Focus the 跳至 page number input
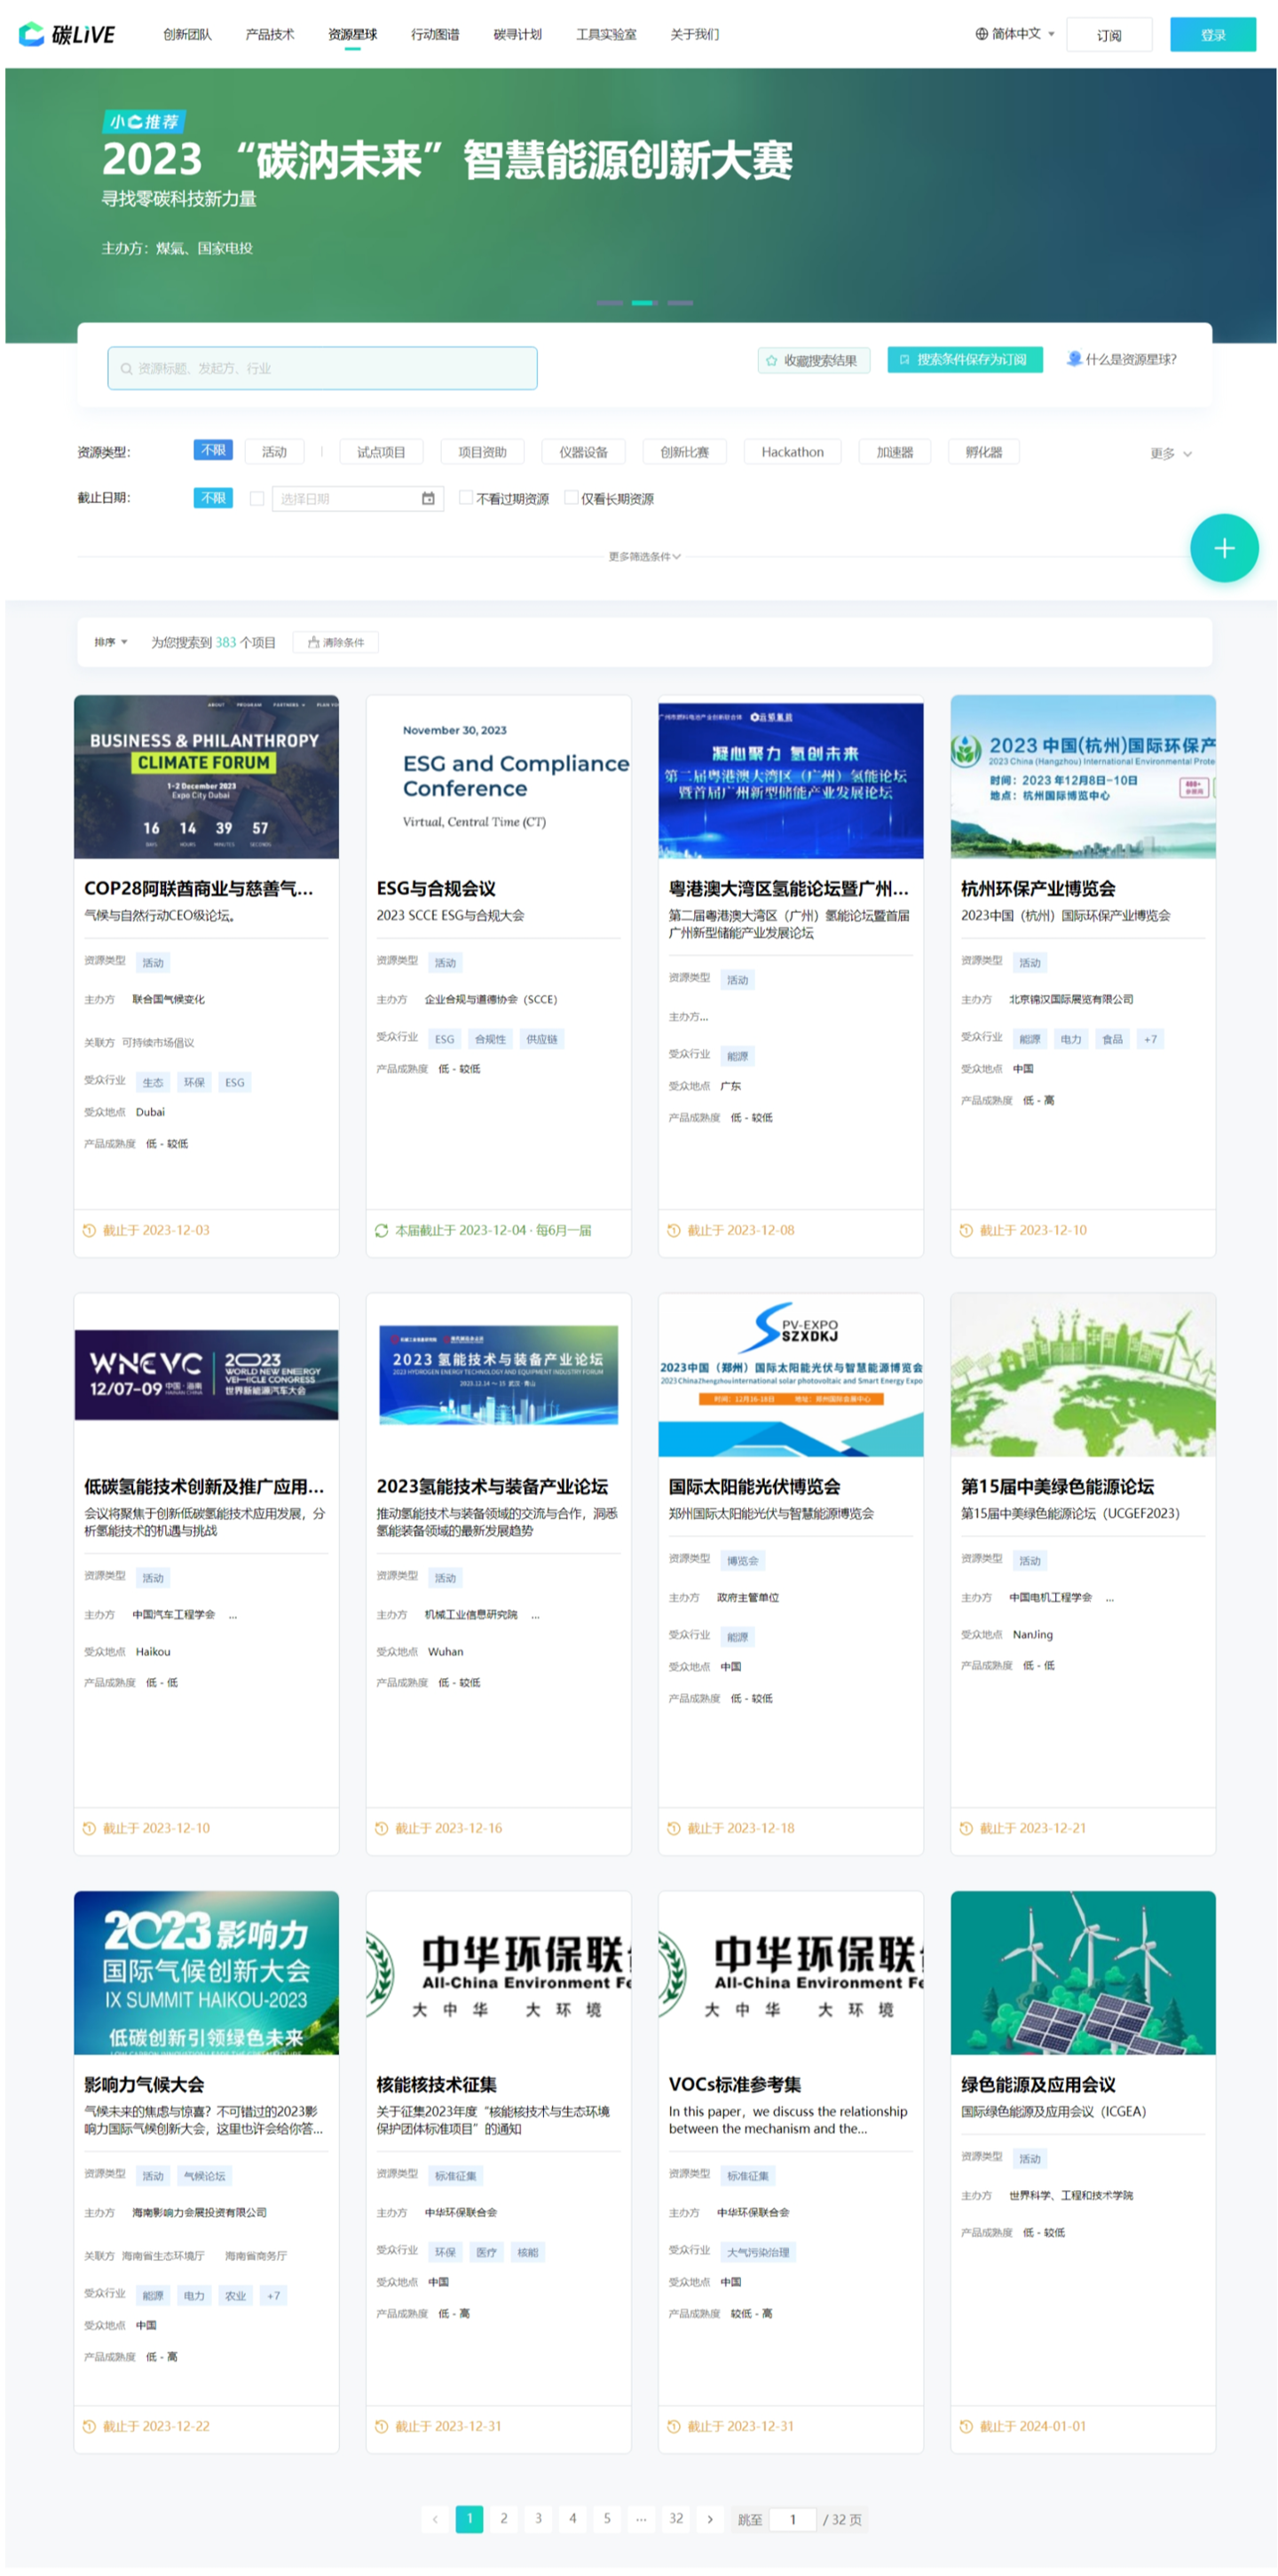The width and height of the screenshot is (1278, 2576). 793,2520
